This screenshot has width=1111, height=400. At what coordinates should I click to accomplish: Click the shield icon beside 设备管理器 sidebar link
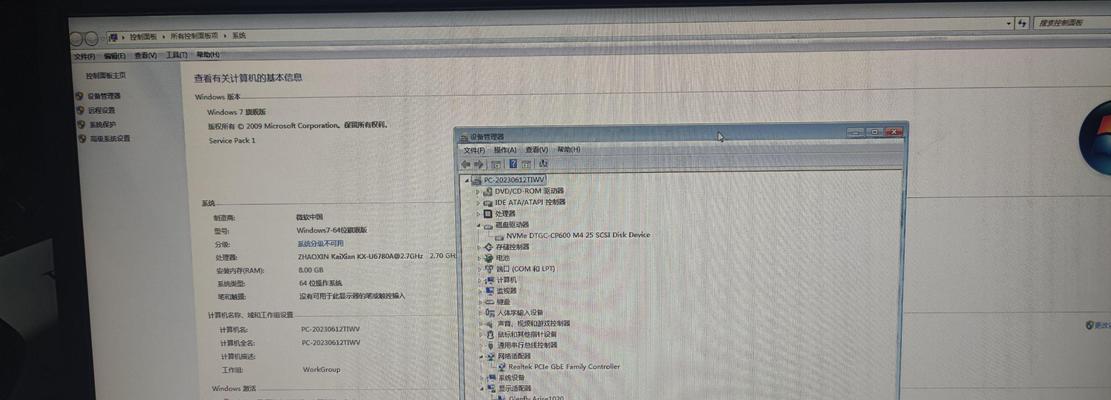coord(80,96)
